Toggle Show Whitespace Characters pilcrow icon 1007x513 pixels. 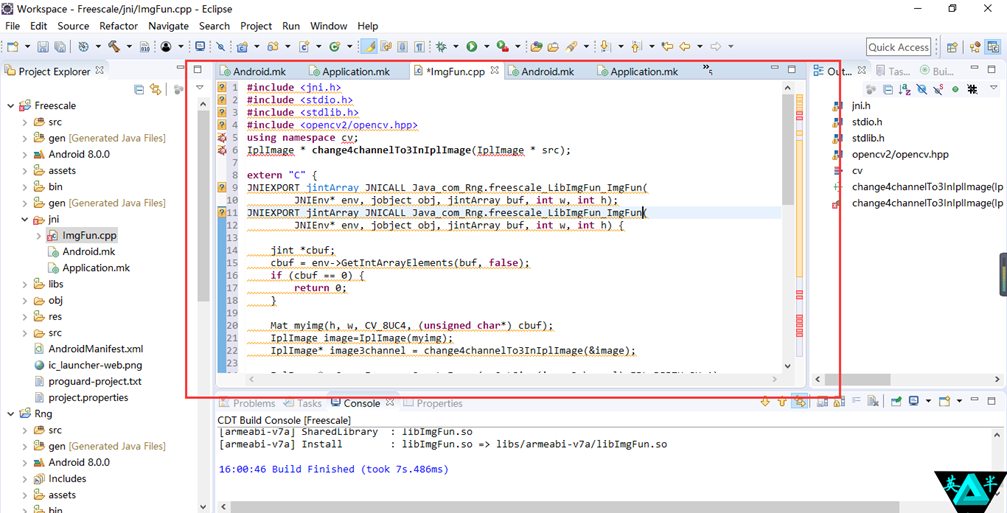coord(419,47)
